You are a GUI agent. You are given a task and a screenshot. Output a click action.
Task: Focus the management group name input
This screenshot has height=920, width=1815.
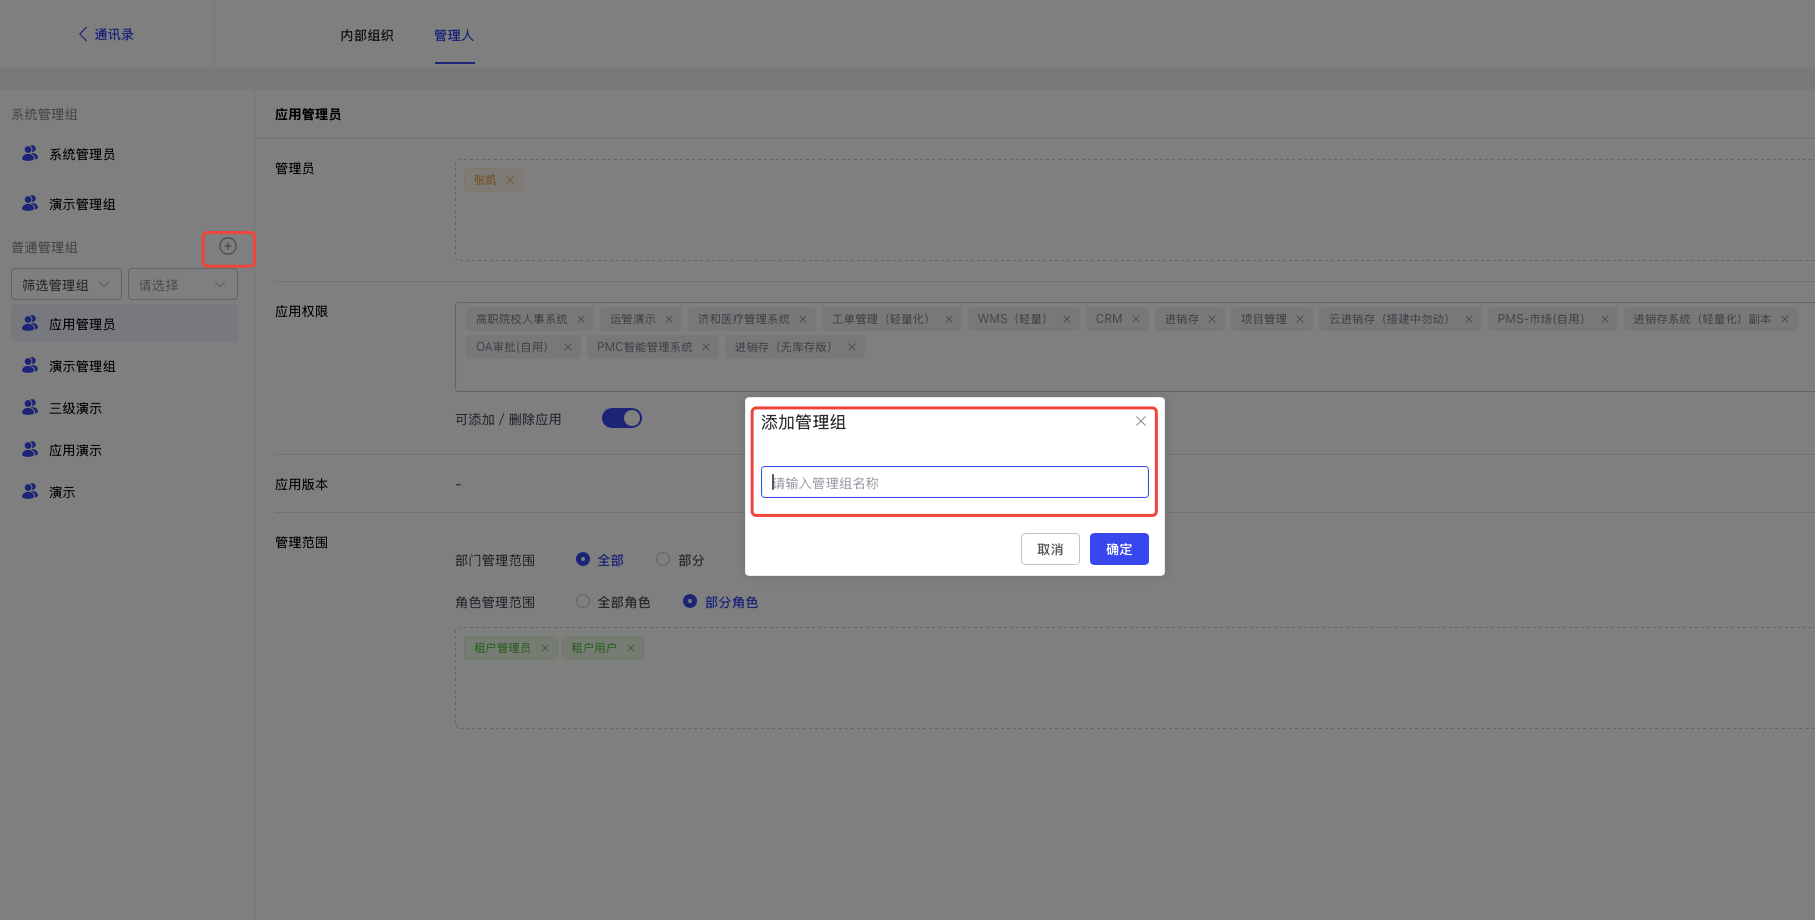[955, 483]
